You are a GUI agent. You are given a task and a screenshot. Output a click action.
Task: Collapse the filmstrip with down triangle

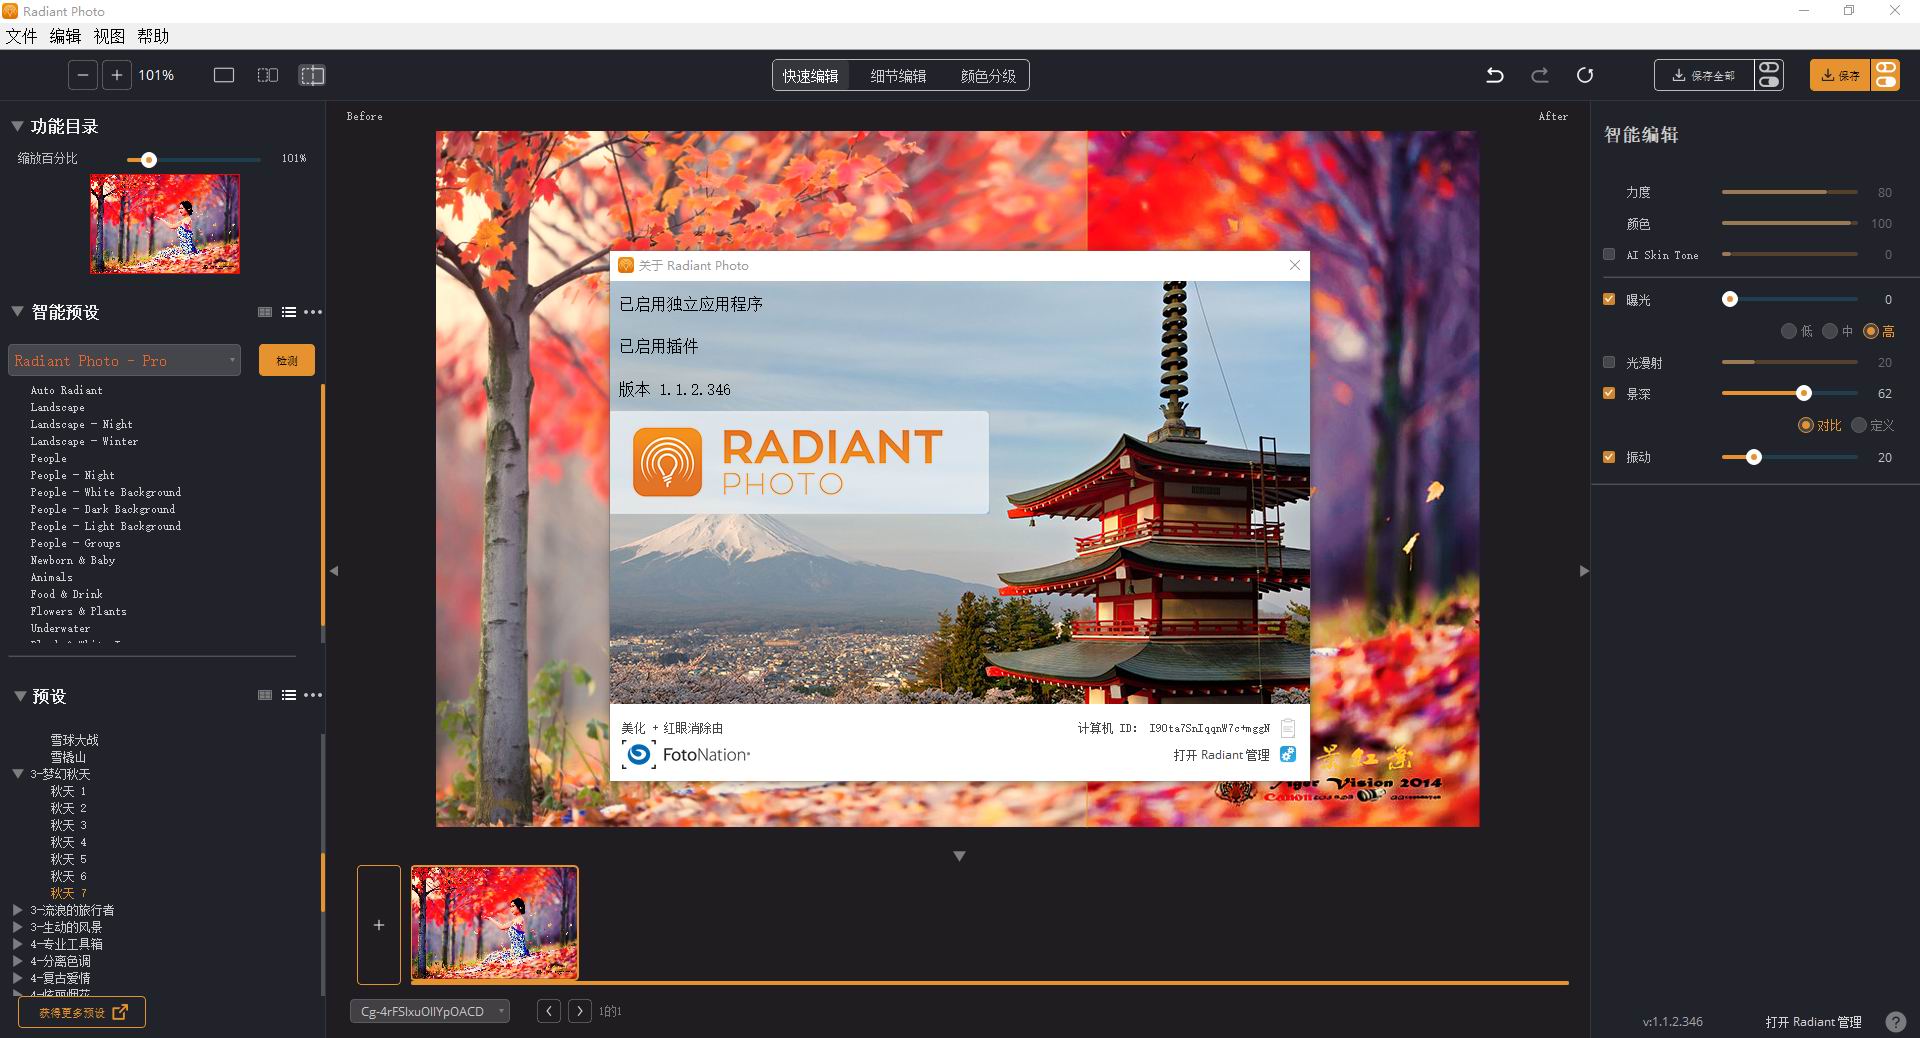click(959, 856)
